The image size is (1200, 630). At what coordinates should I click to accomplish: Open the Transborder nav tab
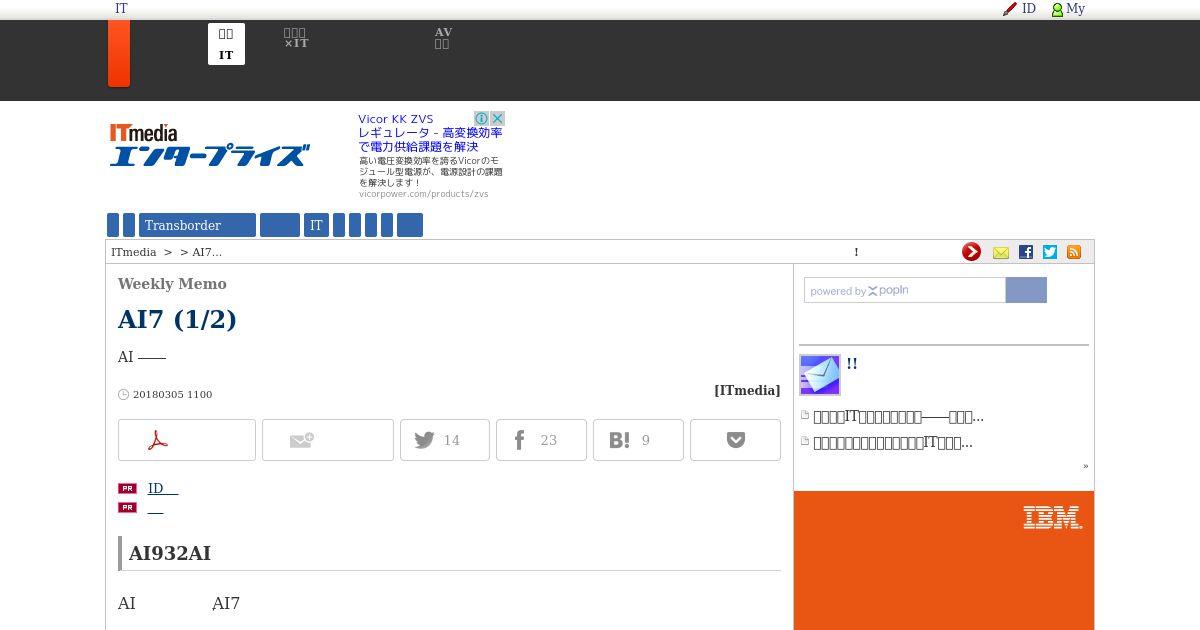pyautogui.click(x=197, y=225)
